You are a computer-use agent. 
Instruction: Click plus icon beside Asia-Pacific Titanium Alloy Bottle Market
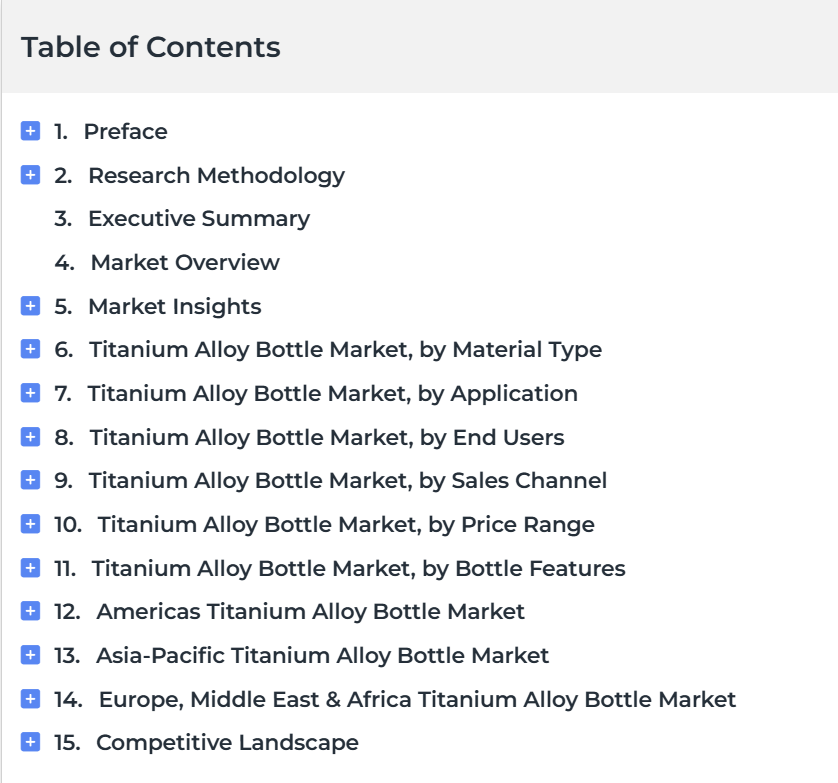(30, 655)
